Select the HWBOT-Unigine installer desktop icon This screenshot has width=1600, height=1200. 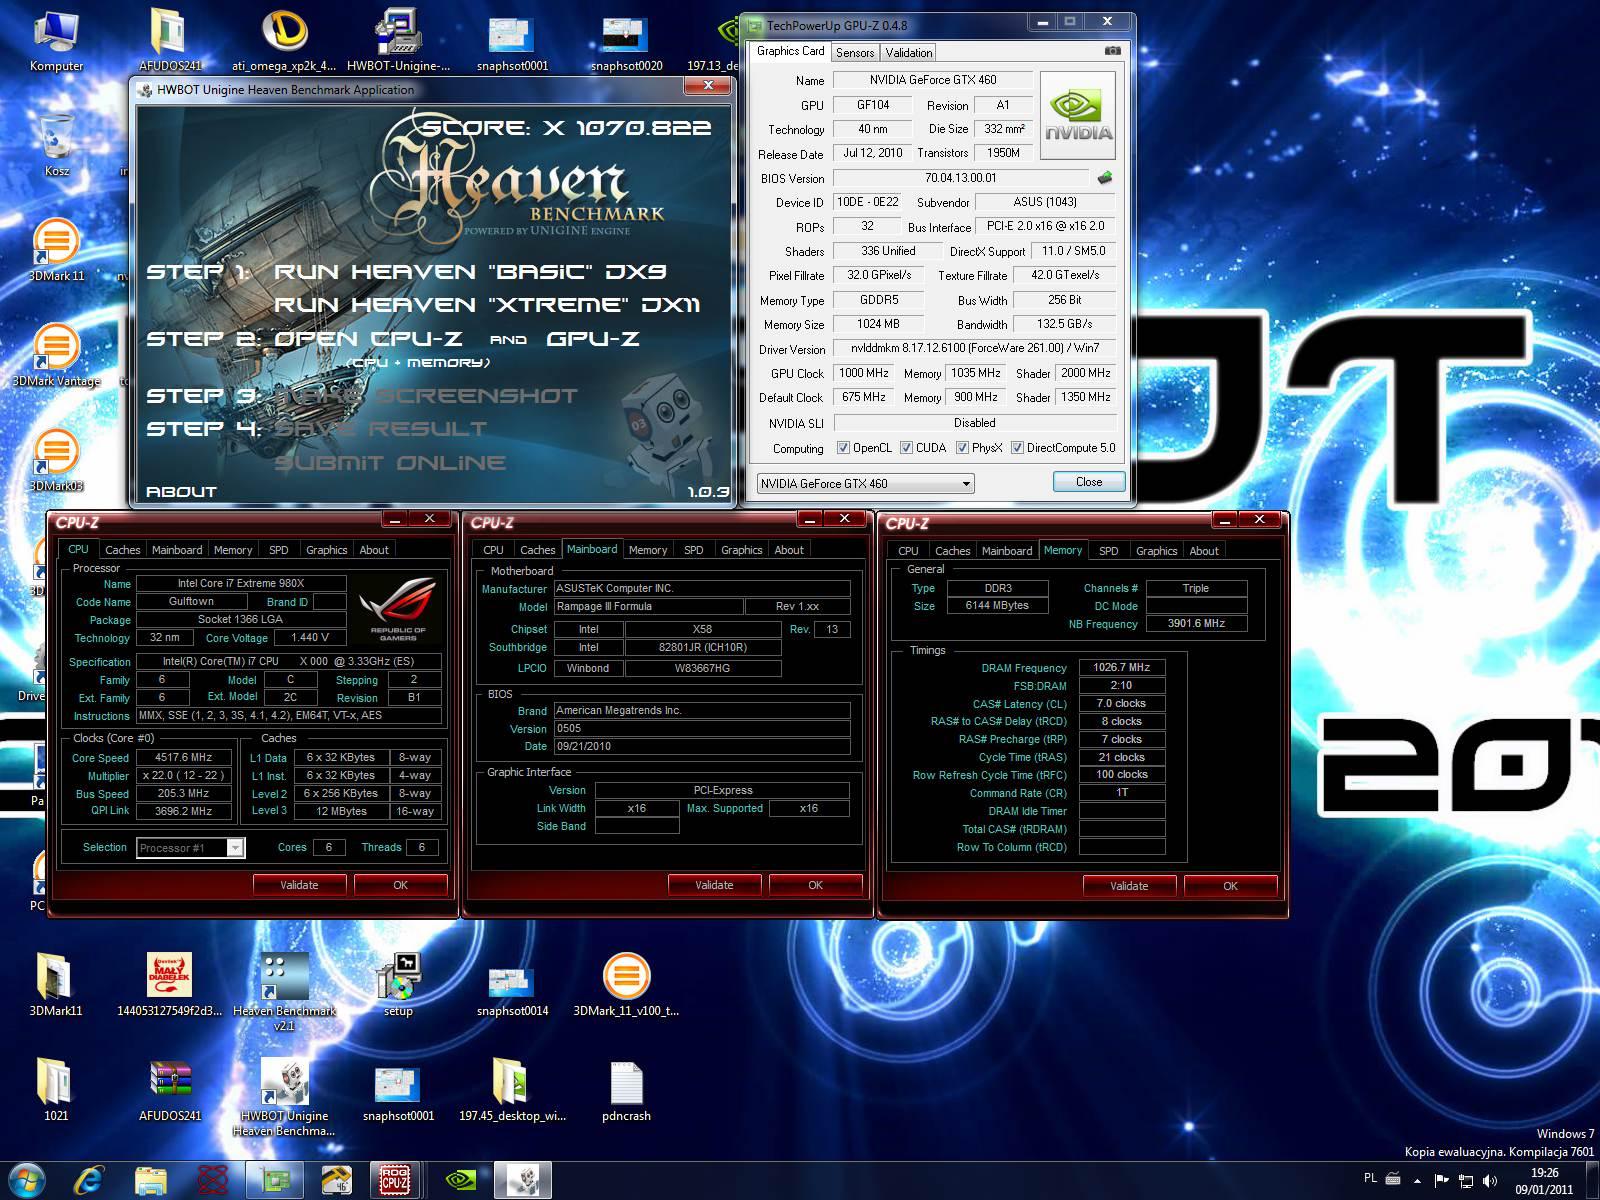click(398, 40)
